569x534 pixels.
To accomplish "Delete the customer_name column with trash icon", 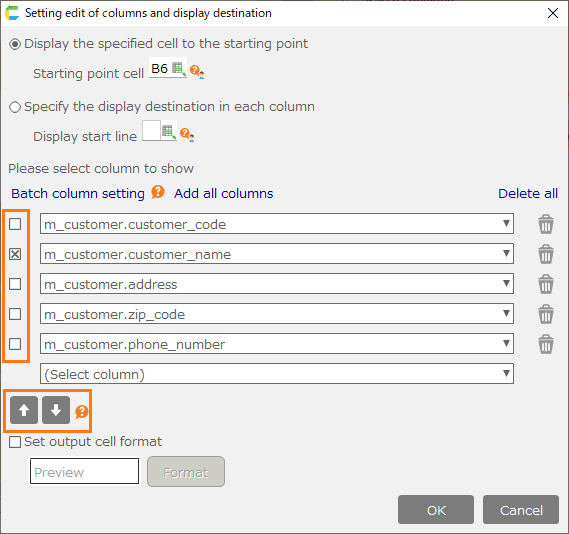I will (x=546, y=254).
